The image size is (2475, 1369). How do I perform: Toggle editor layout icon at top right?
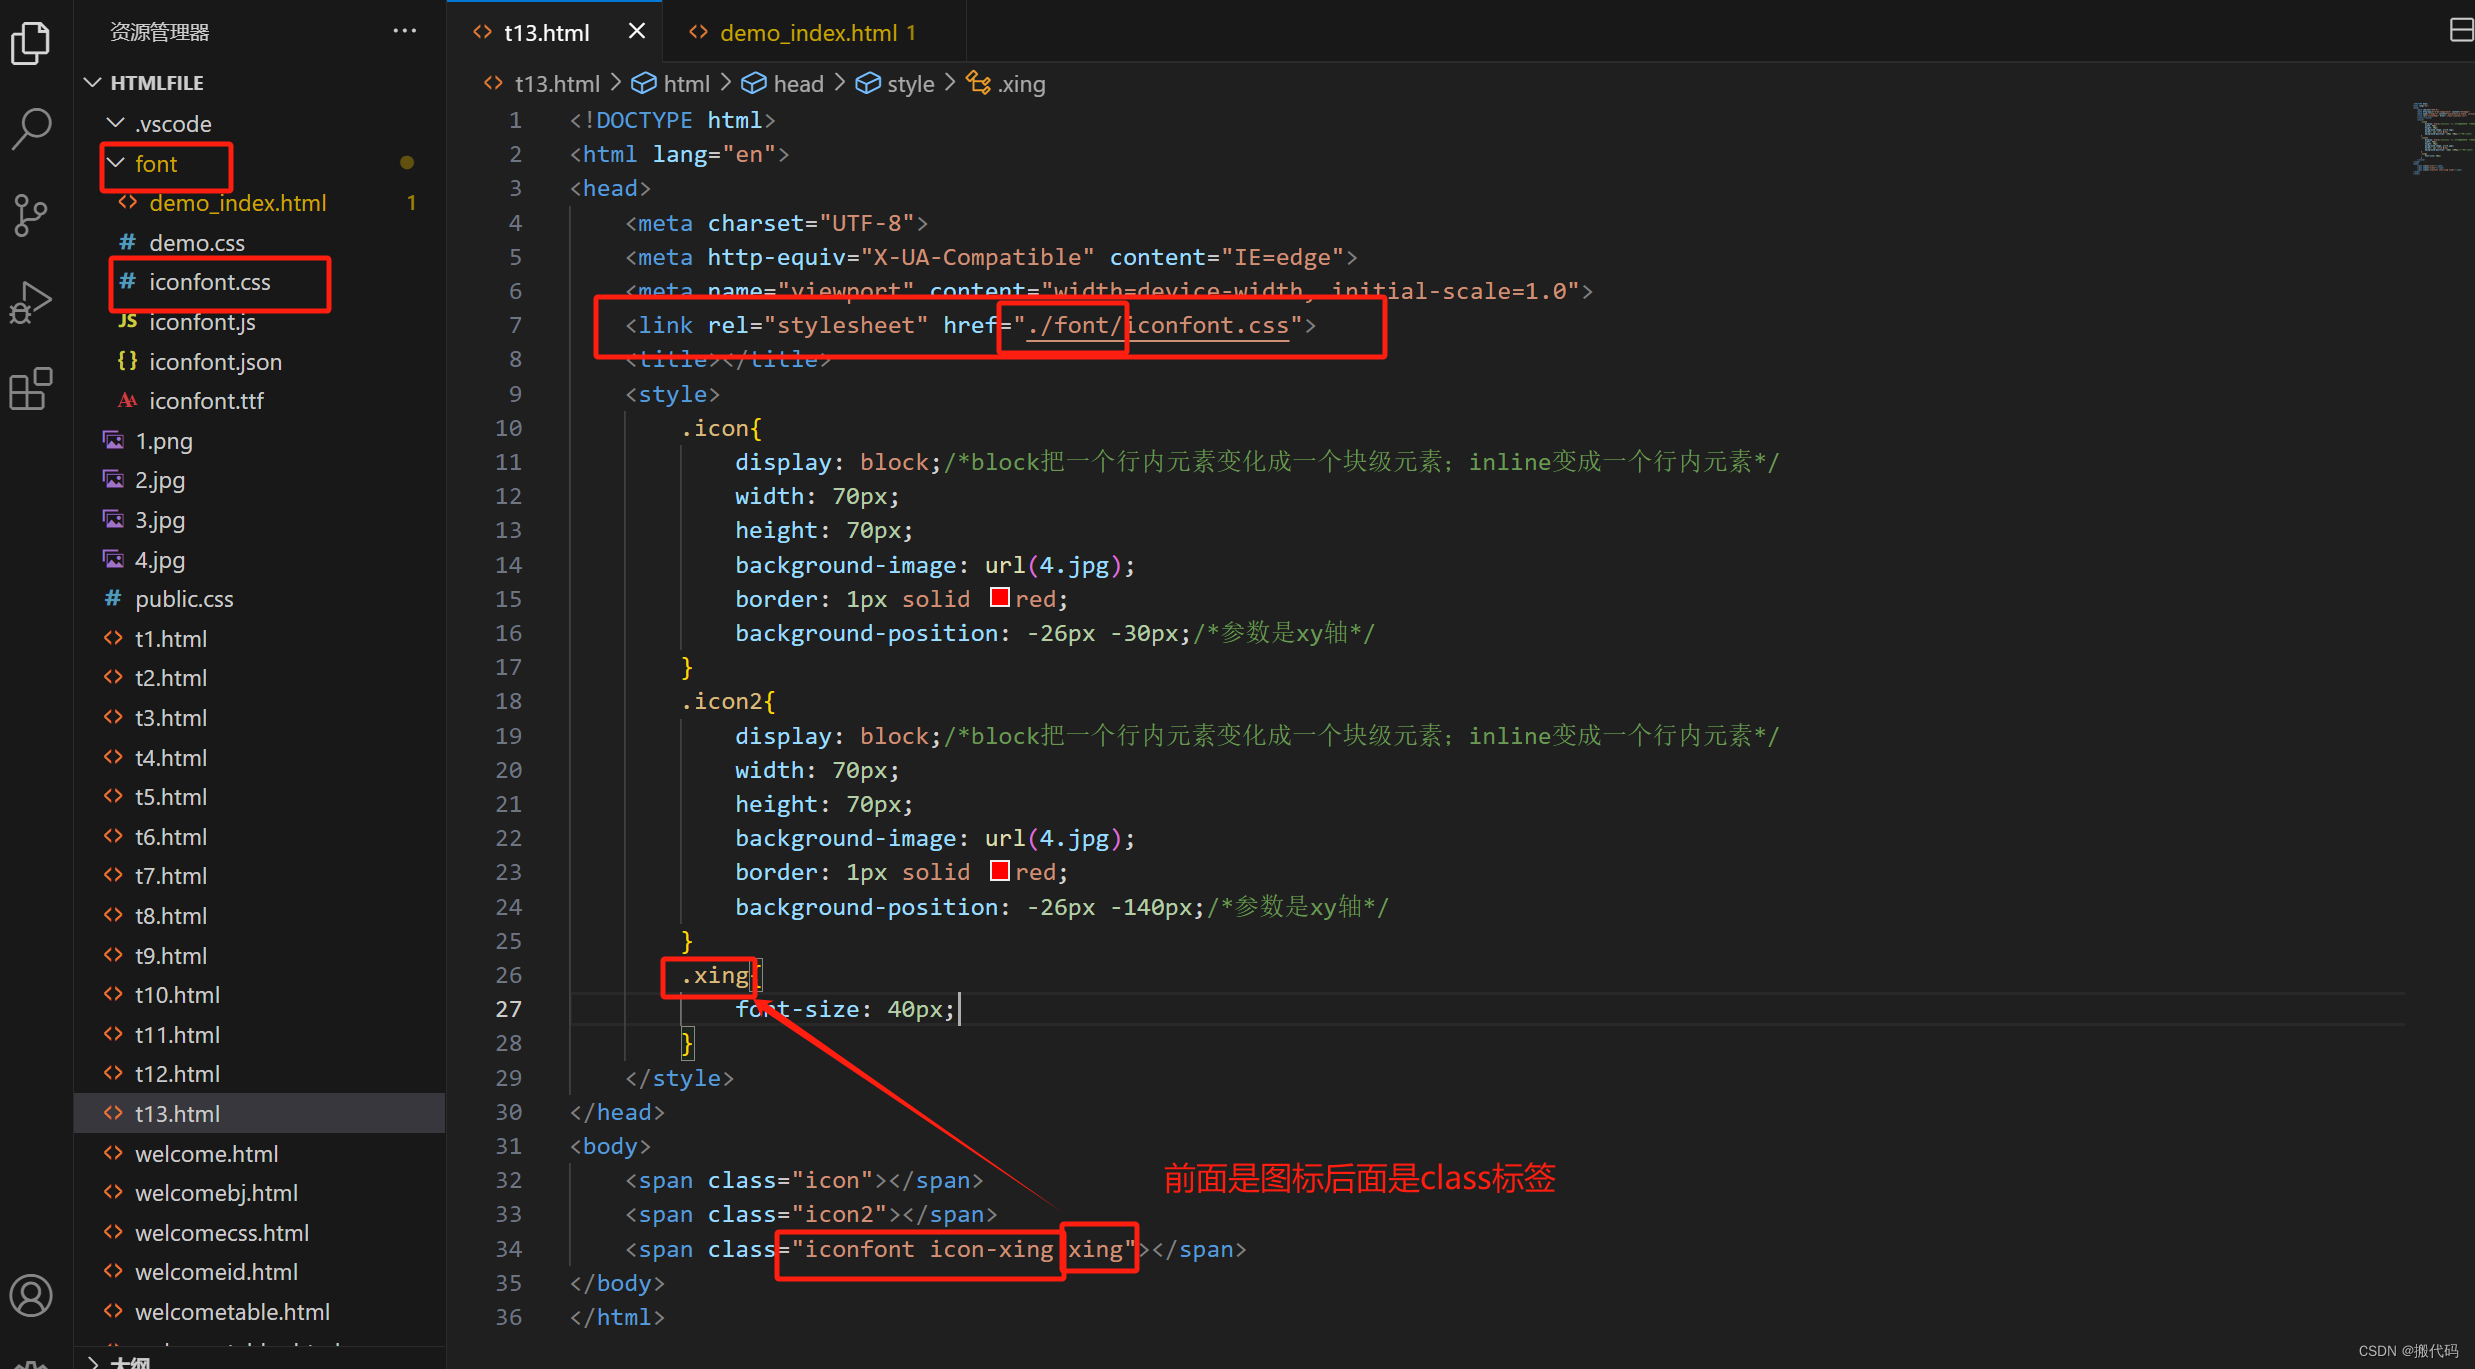click(x=2460, y=30)
